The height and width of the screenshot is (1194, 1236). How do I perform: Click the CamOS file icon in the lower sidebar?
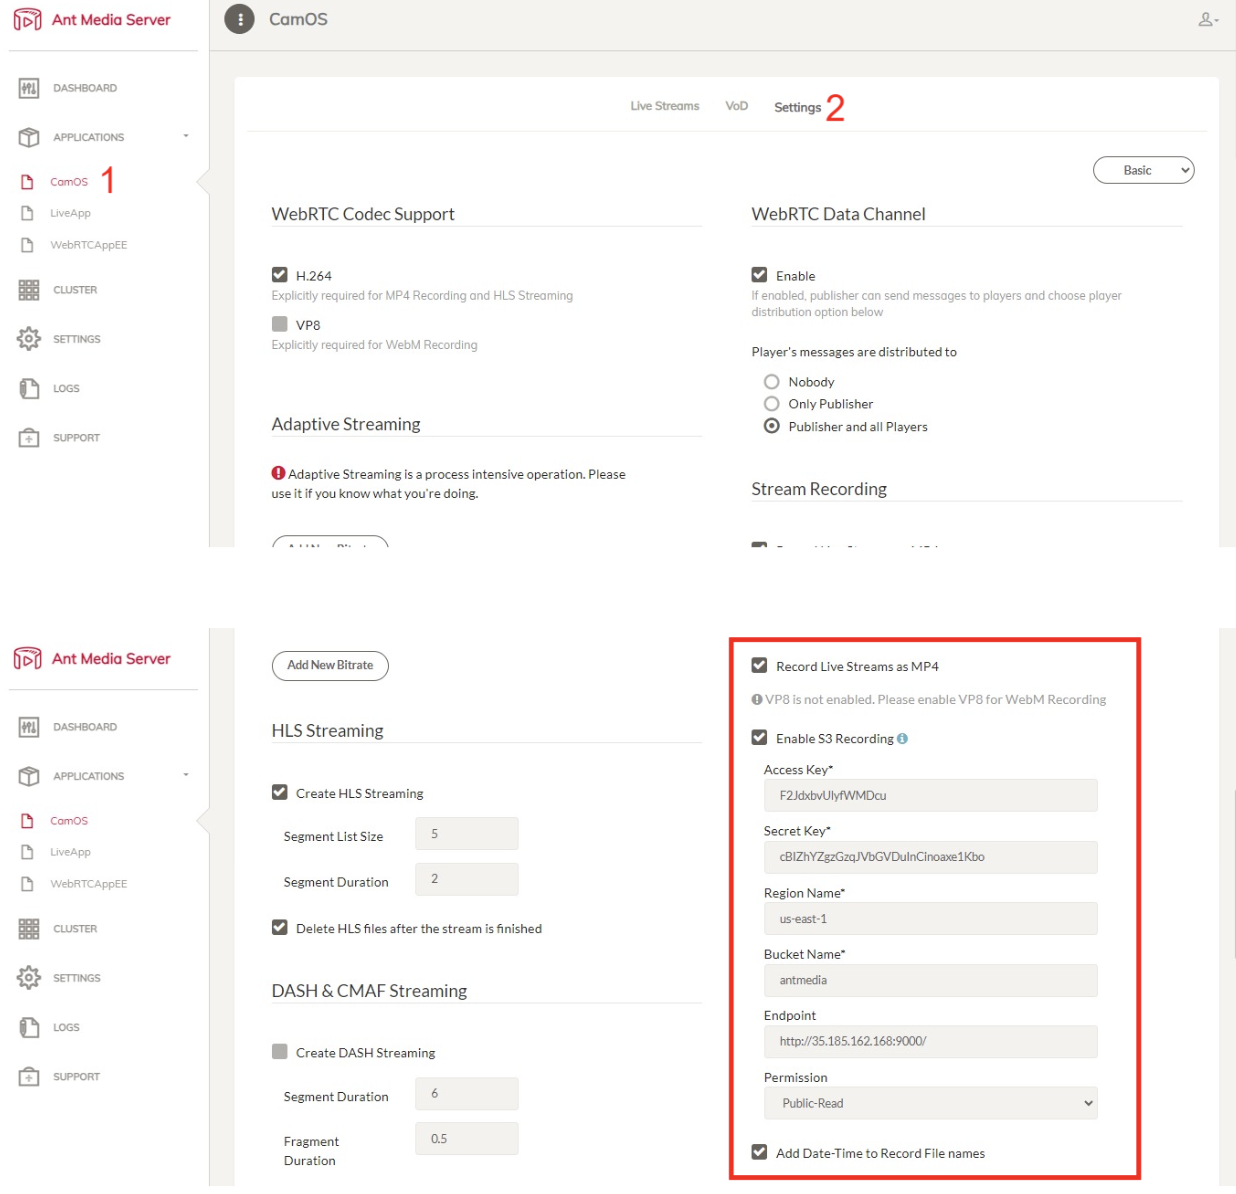[28, 821]
